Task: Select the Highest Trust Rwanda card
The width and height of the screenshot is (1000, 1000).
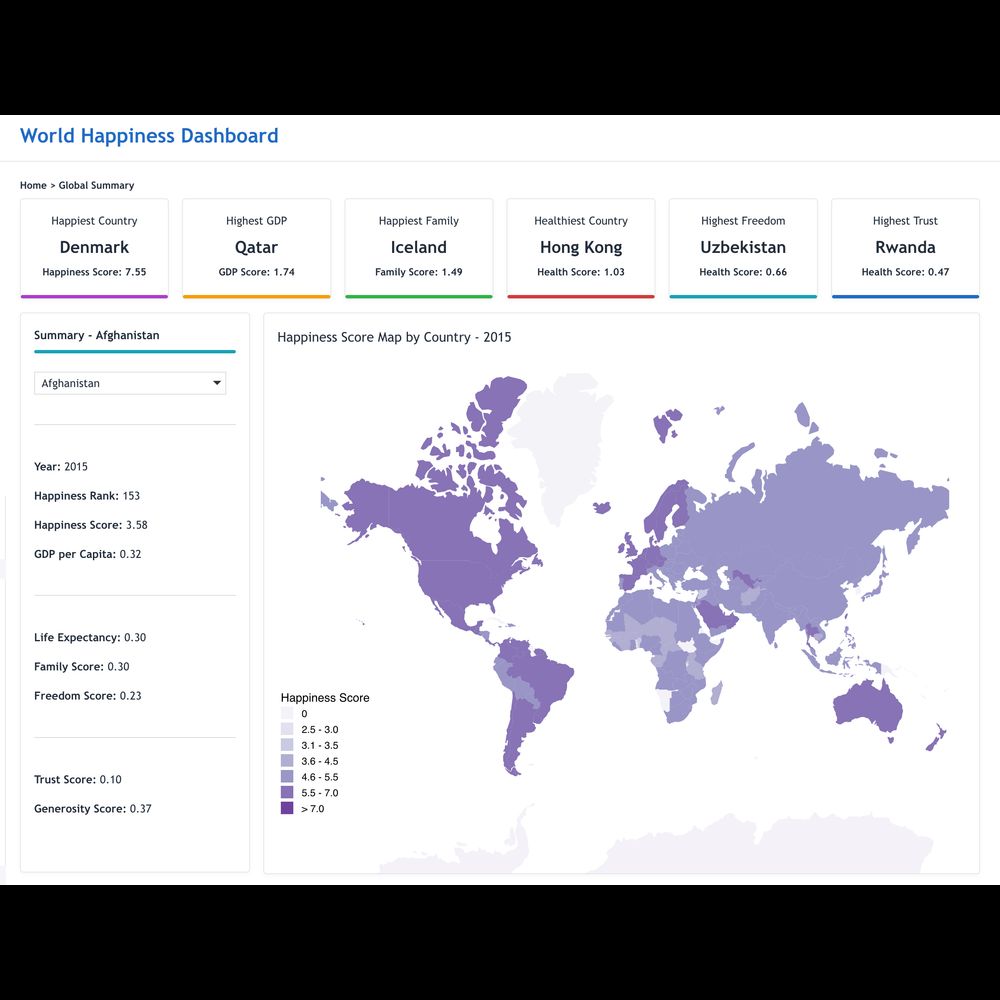Action: click(905, 247)
